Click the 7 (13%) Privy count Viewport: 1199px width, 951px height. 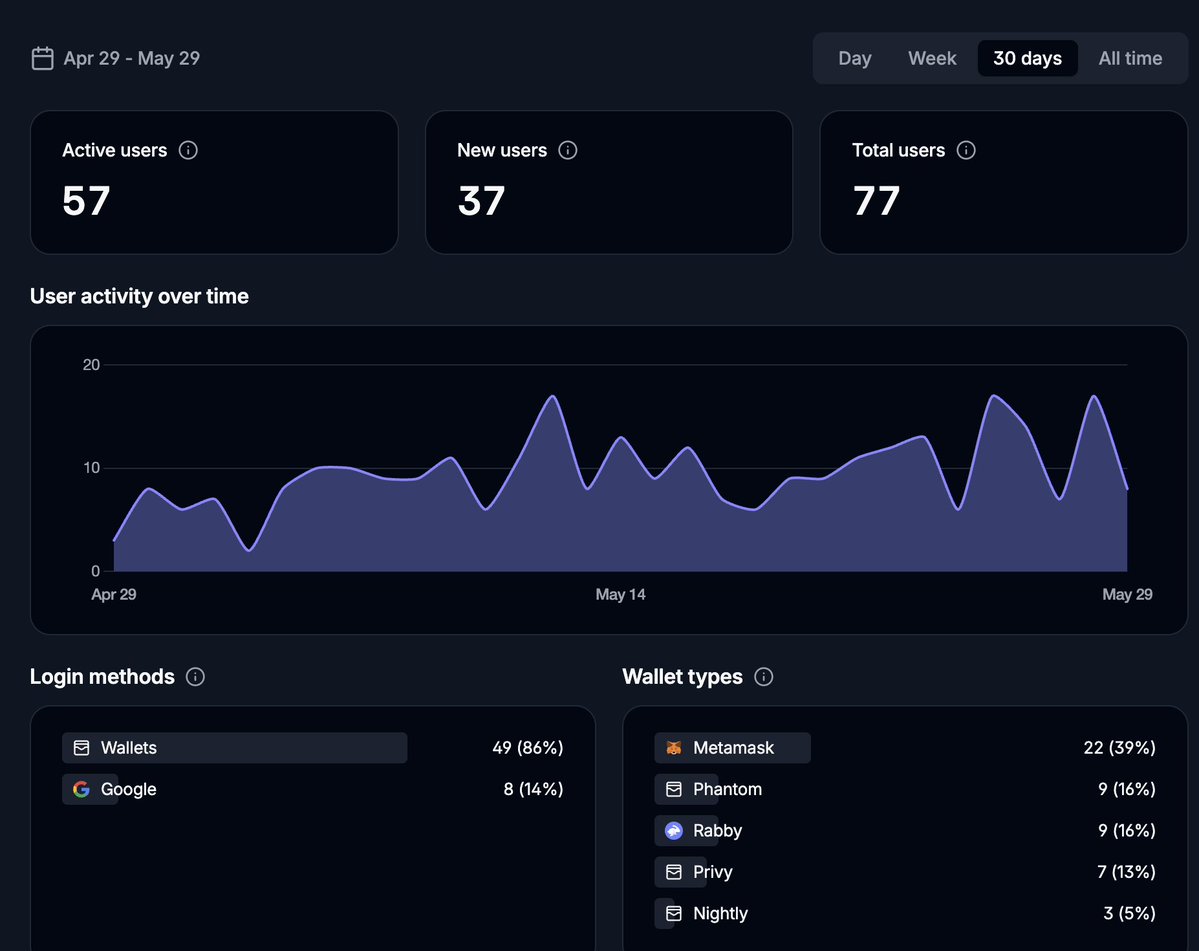[1126, 871]
